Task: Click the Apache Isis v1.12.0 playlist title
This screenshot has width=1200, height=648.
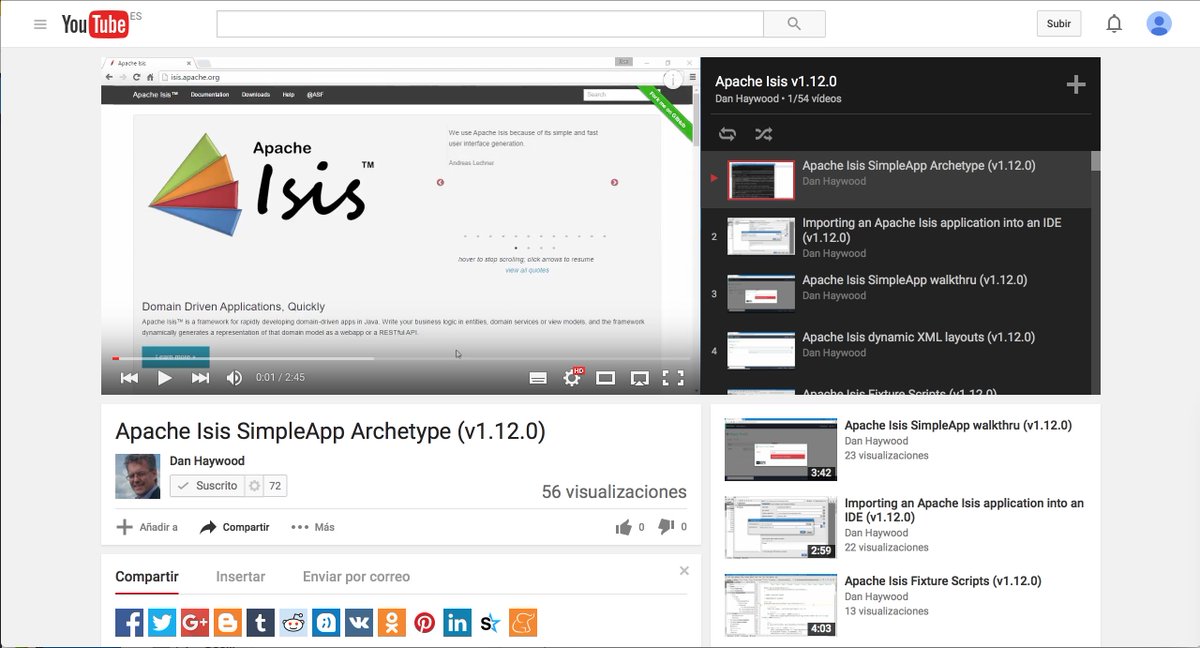Action: tap(776, 81)
